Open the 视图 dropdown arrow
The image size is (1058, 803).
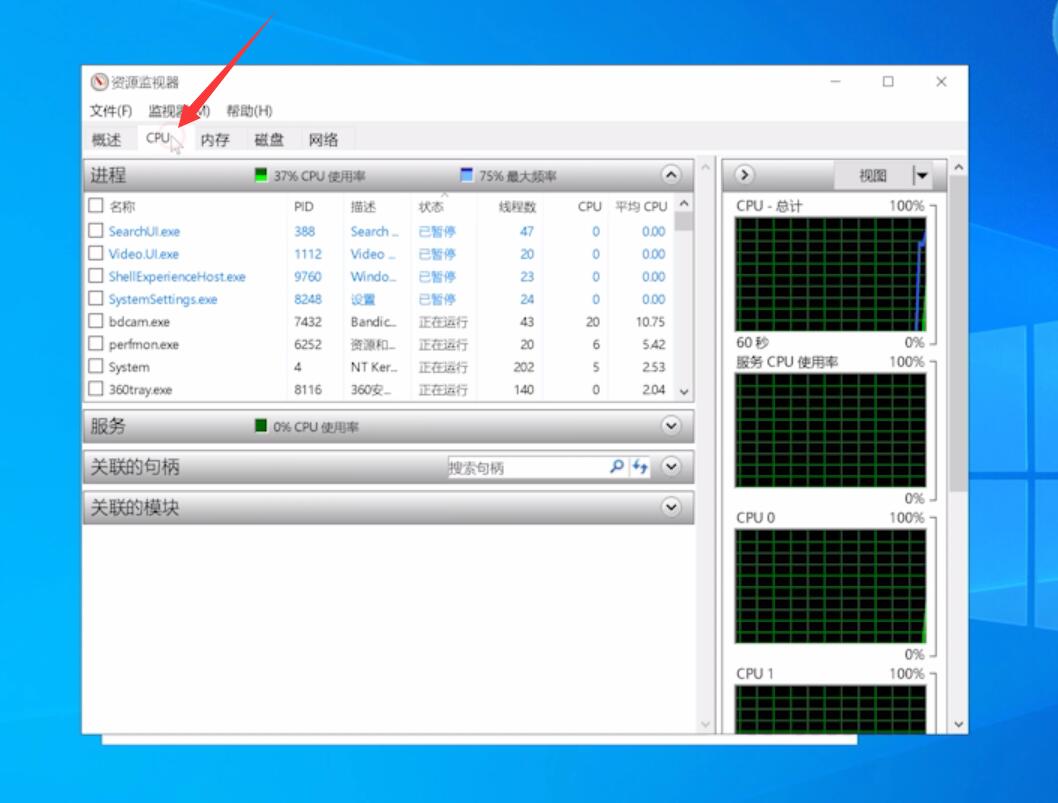coord(922,176)
